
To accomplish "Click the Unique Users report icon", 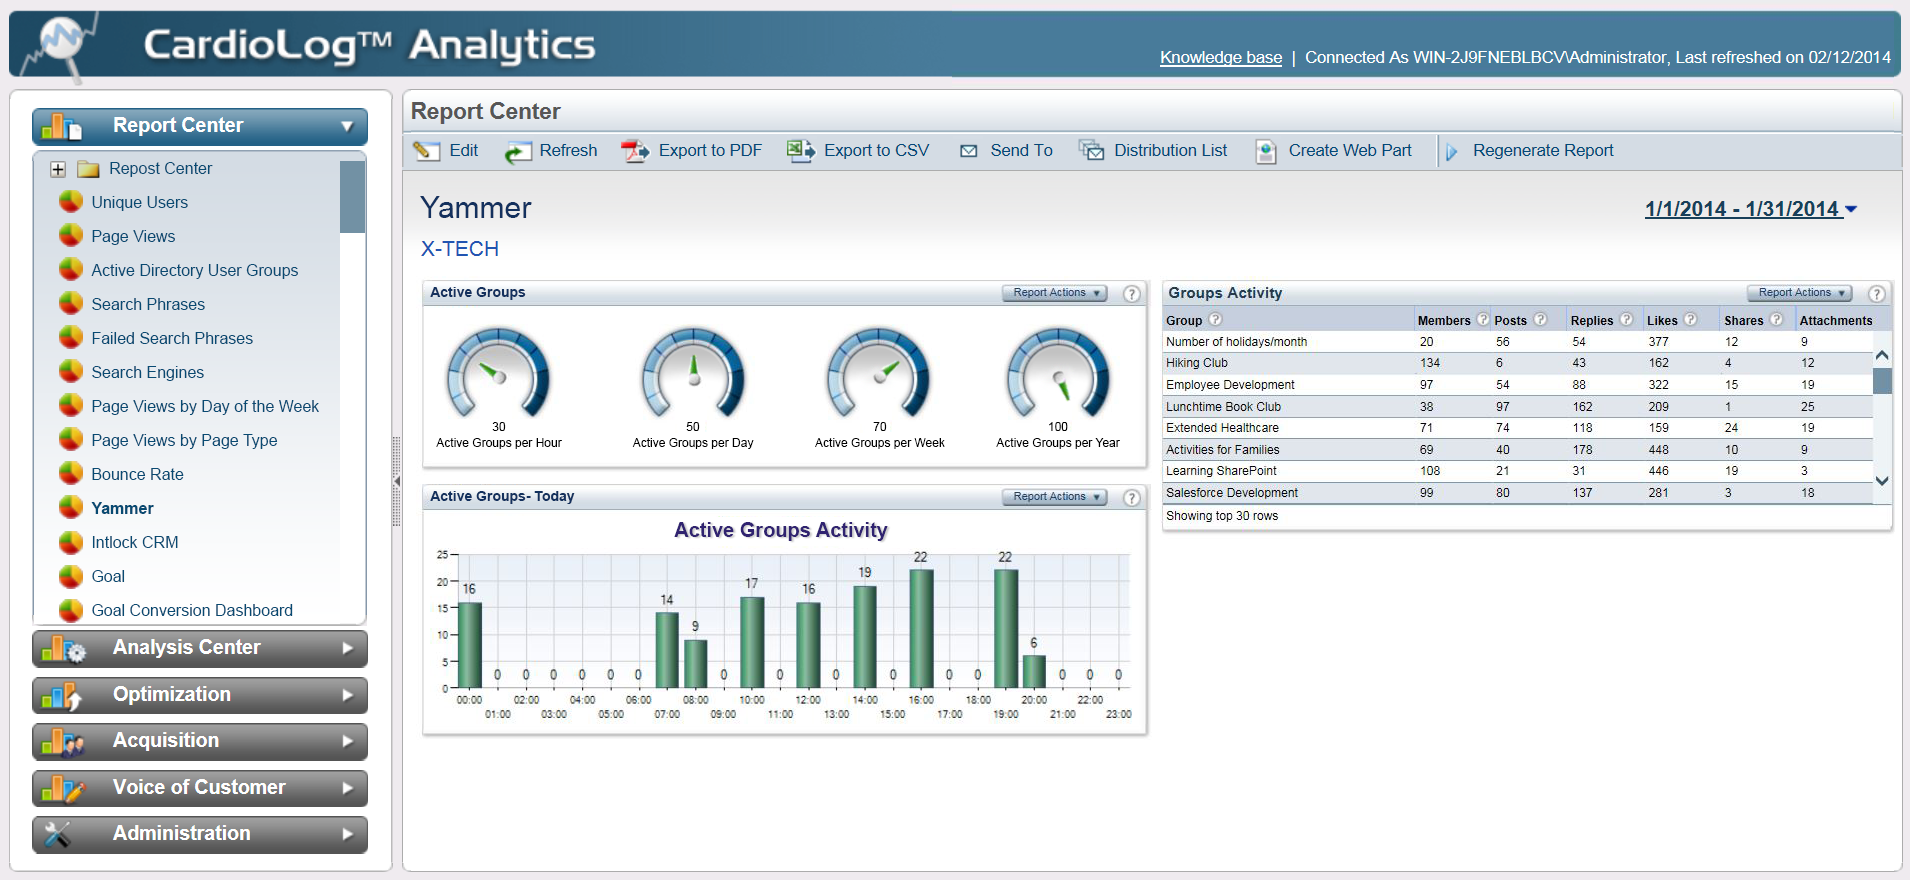I will click(71, 202).
